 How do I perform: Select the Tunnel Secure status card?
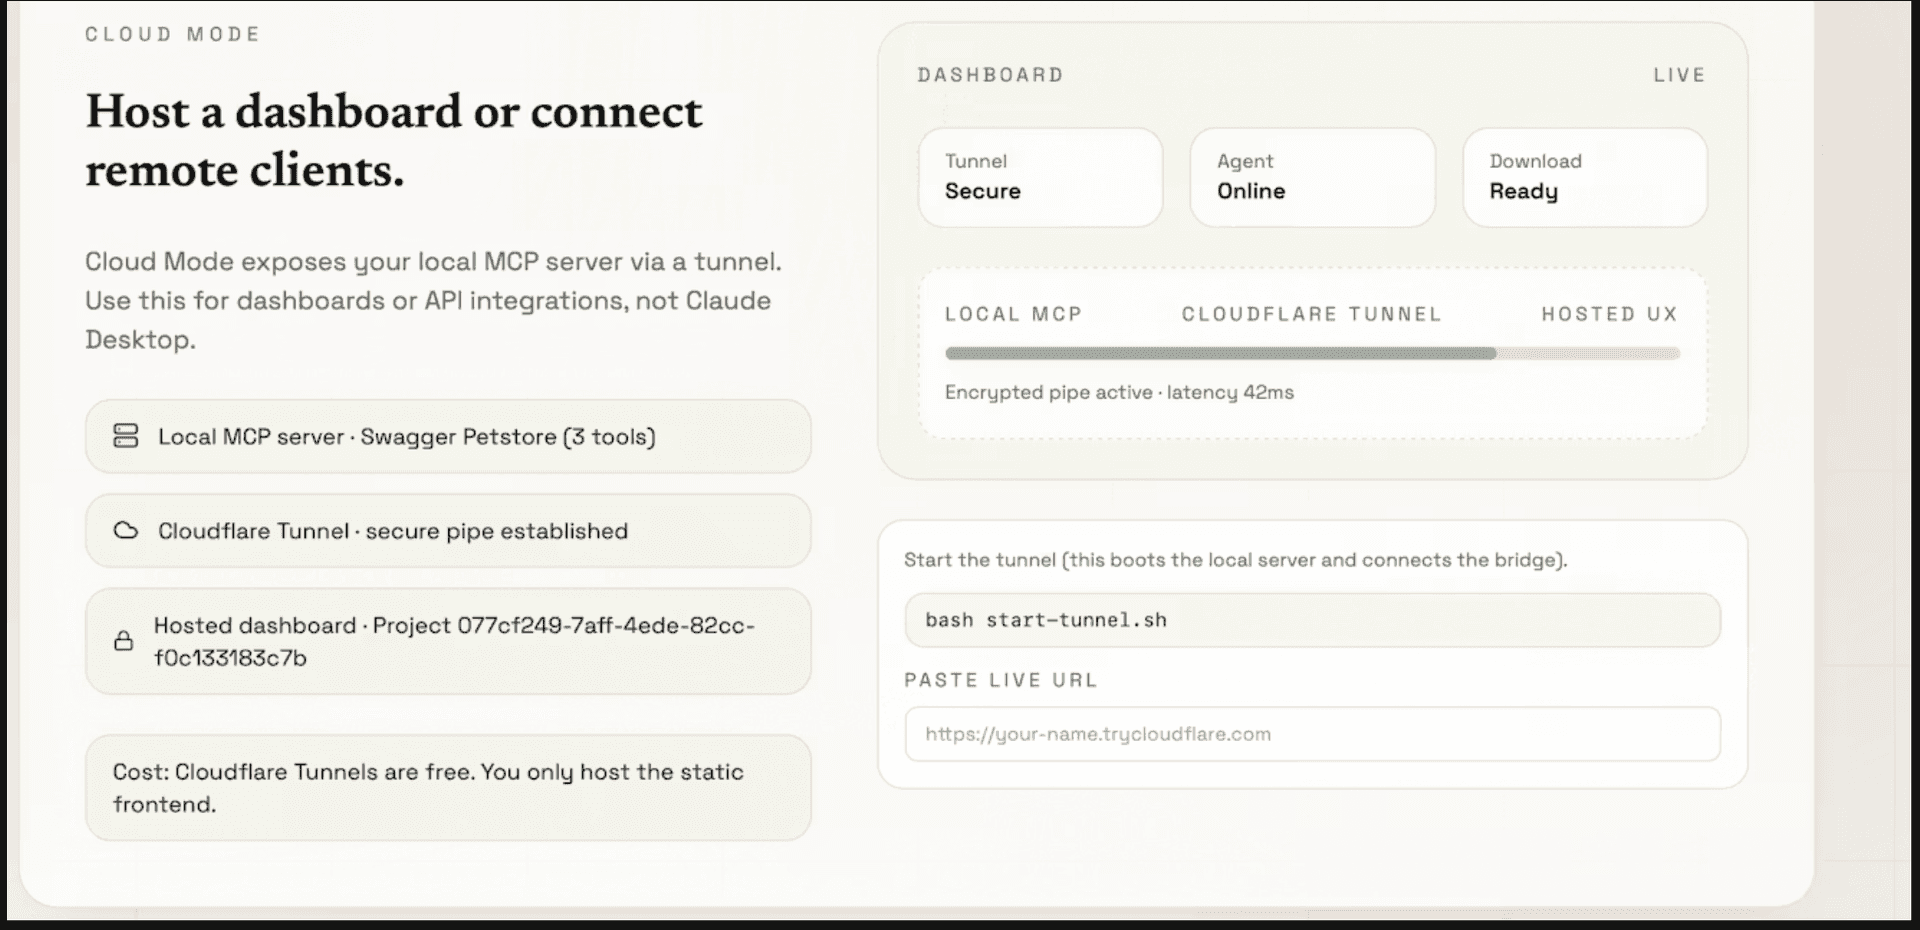click(x=1040, y=177)
